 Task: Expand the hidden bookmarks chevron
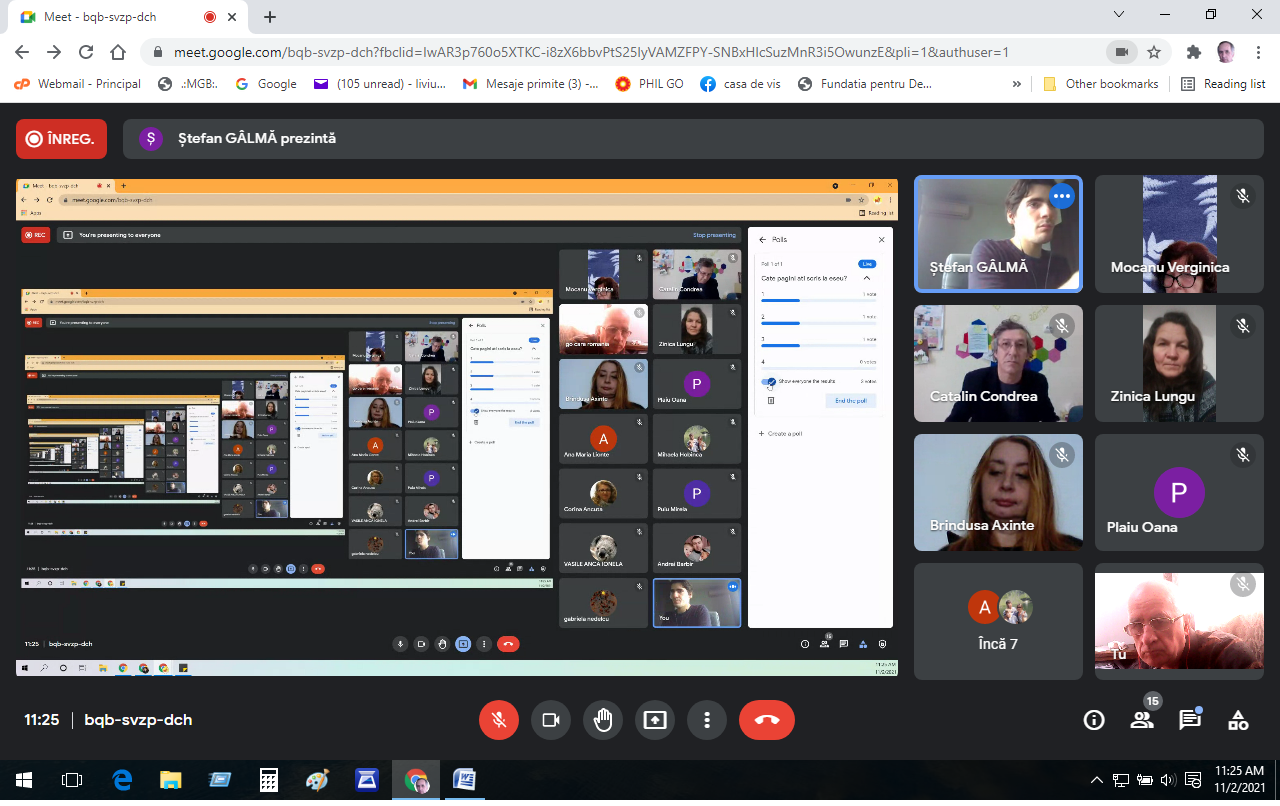(1017, 84)
